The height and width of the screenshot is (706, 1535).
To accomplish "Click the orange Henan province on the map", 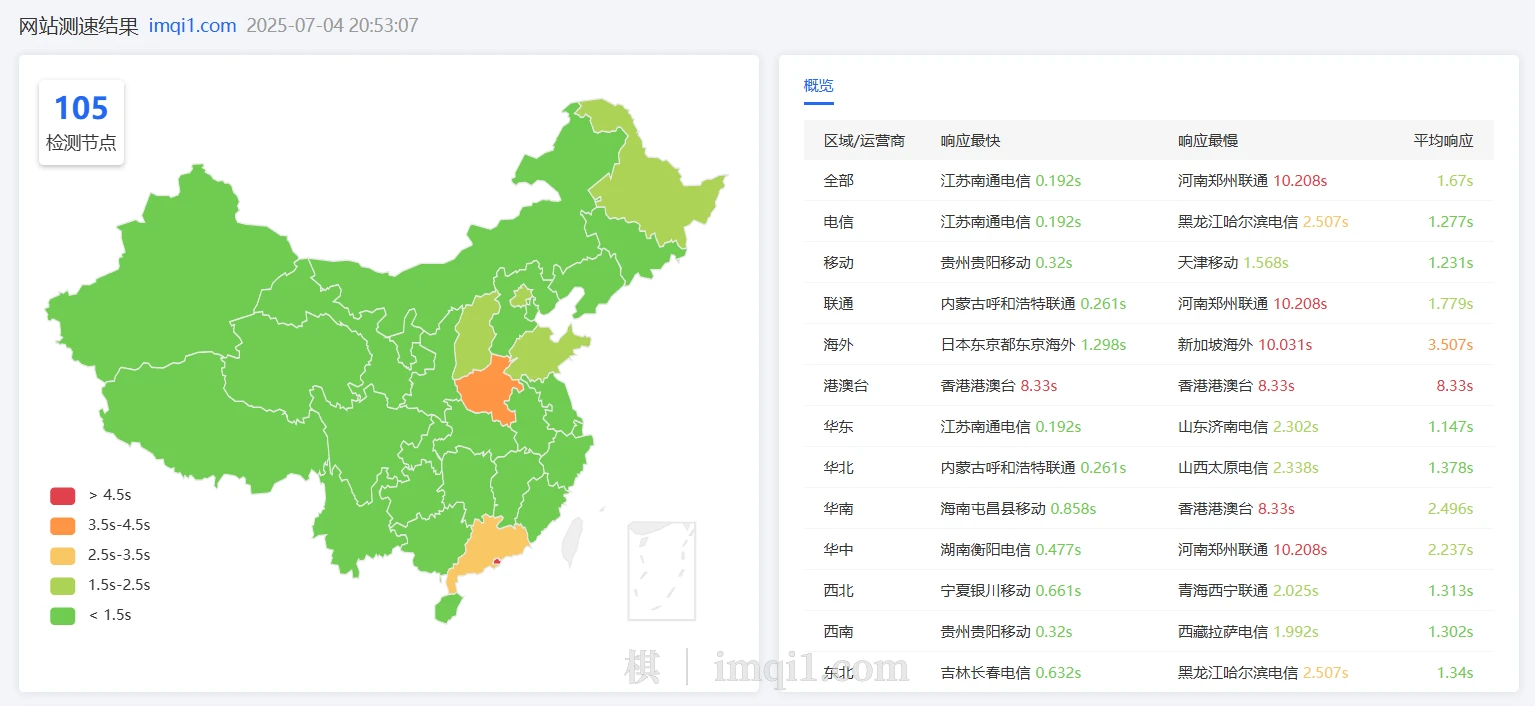I will pos(487,391).
